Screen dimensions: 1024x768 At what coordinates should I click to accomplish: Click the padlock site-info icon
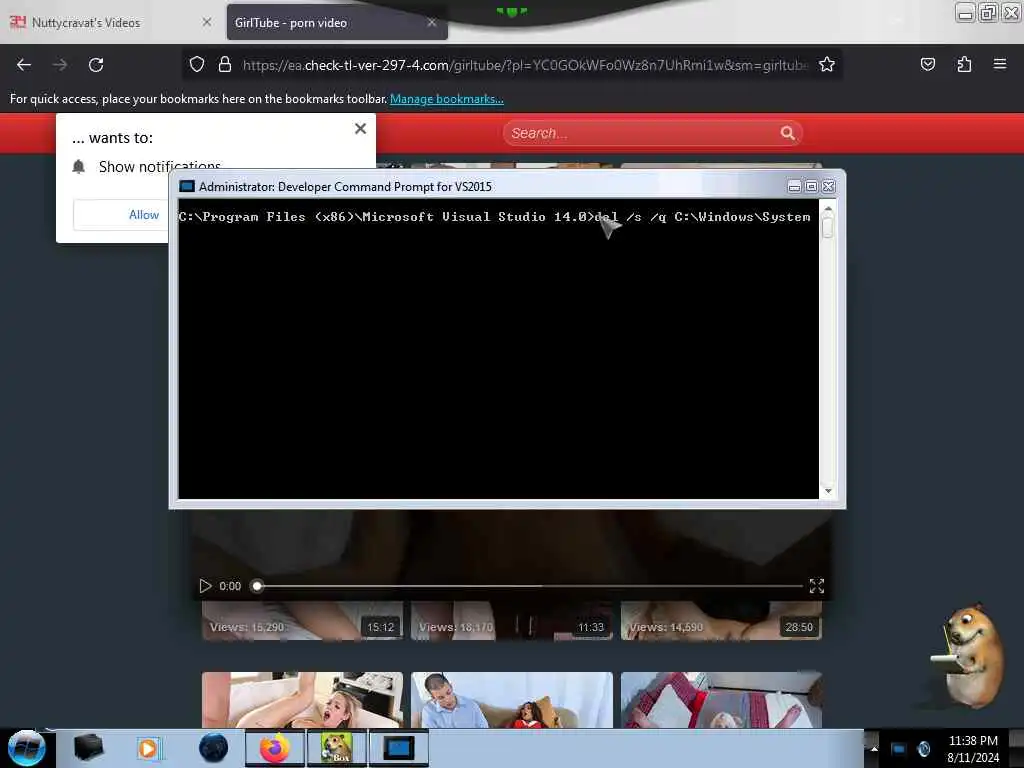225,64
